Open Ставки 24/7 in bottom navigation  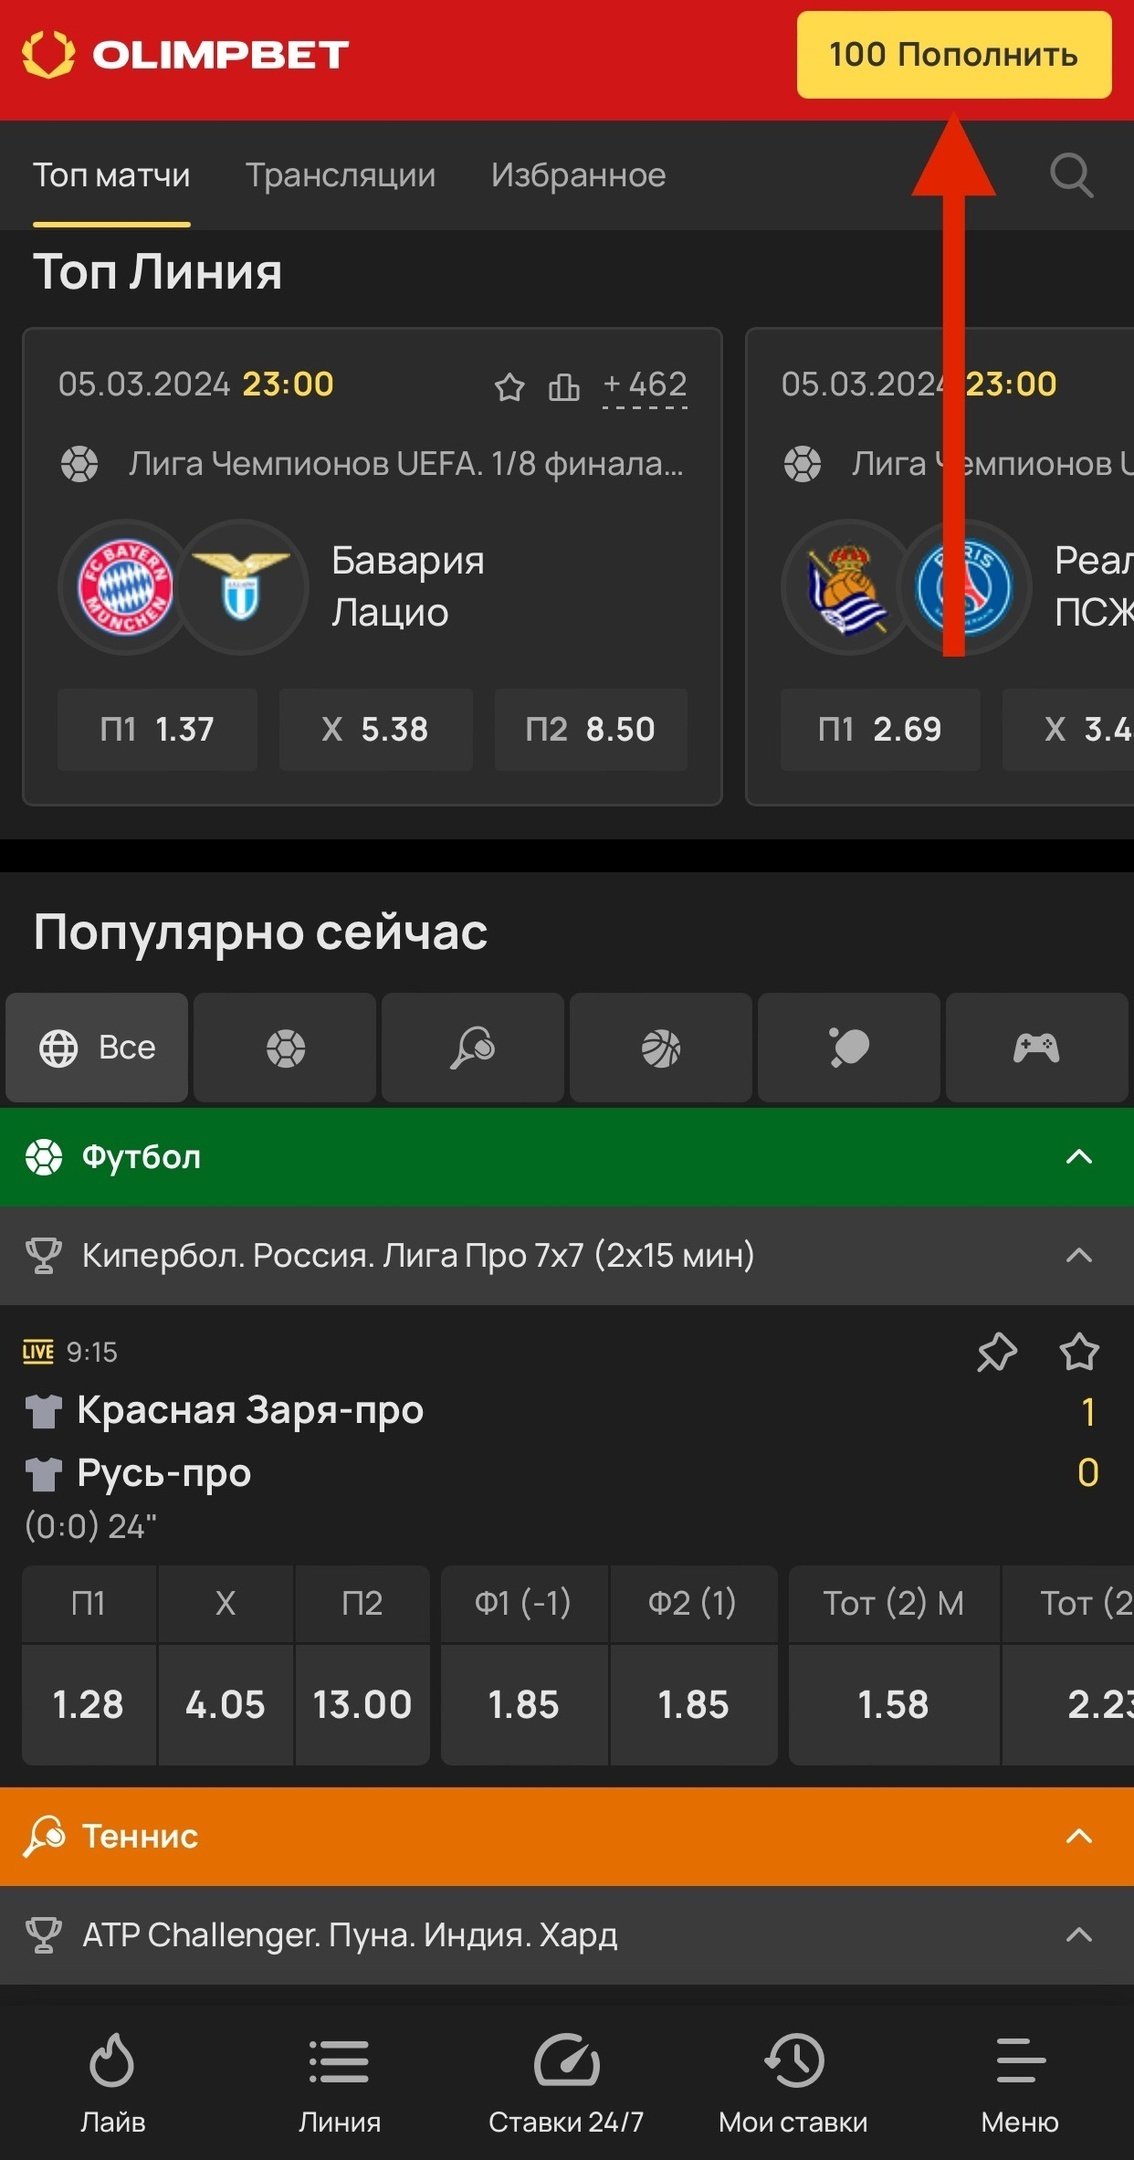point(566,2082)
